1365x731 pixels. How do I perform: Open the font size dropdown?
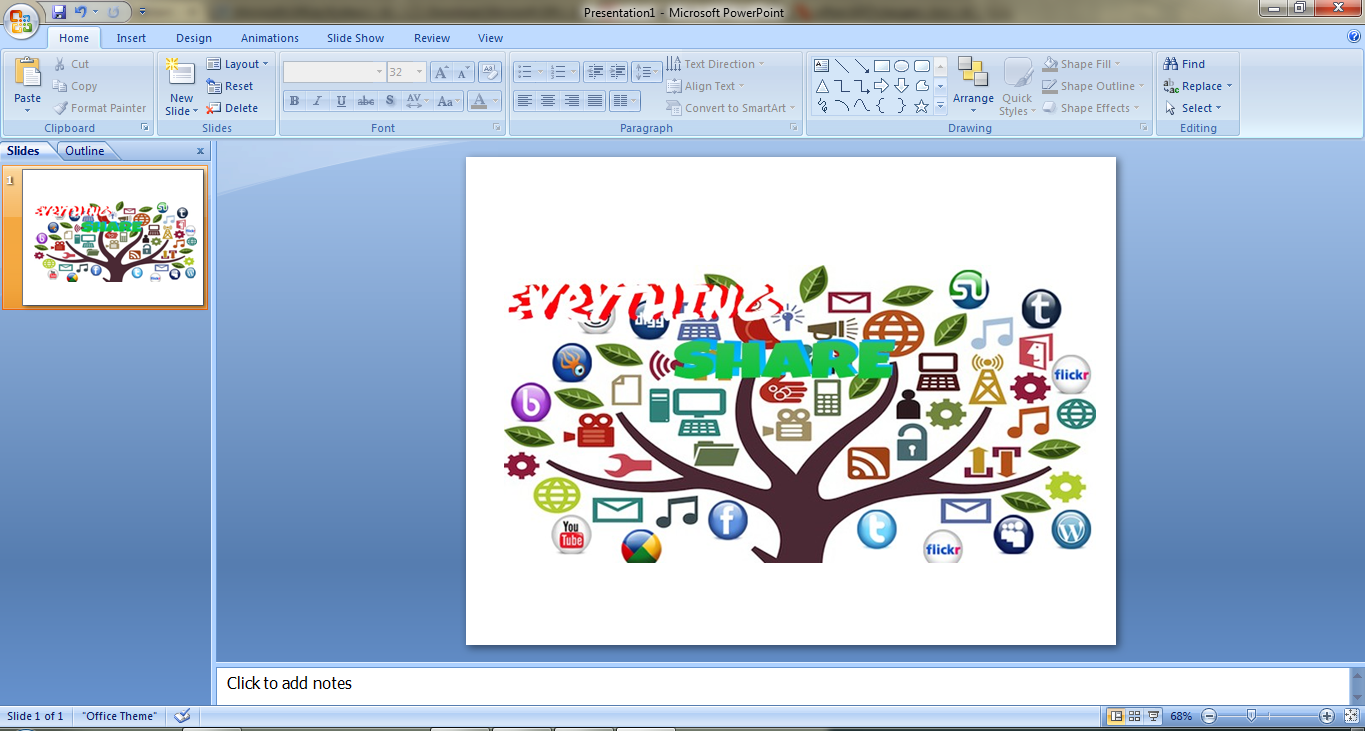tap(419, 72)
